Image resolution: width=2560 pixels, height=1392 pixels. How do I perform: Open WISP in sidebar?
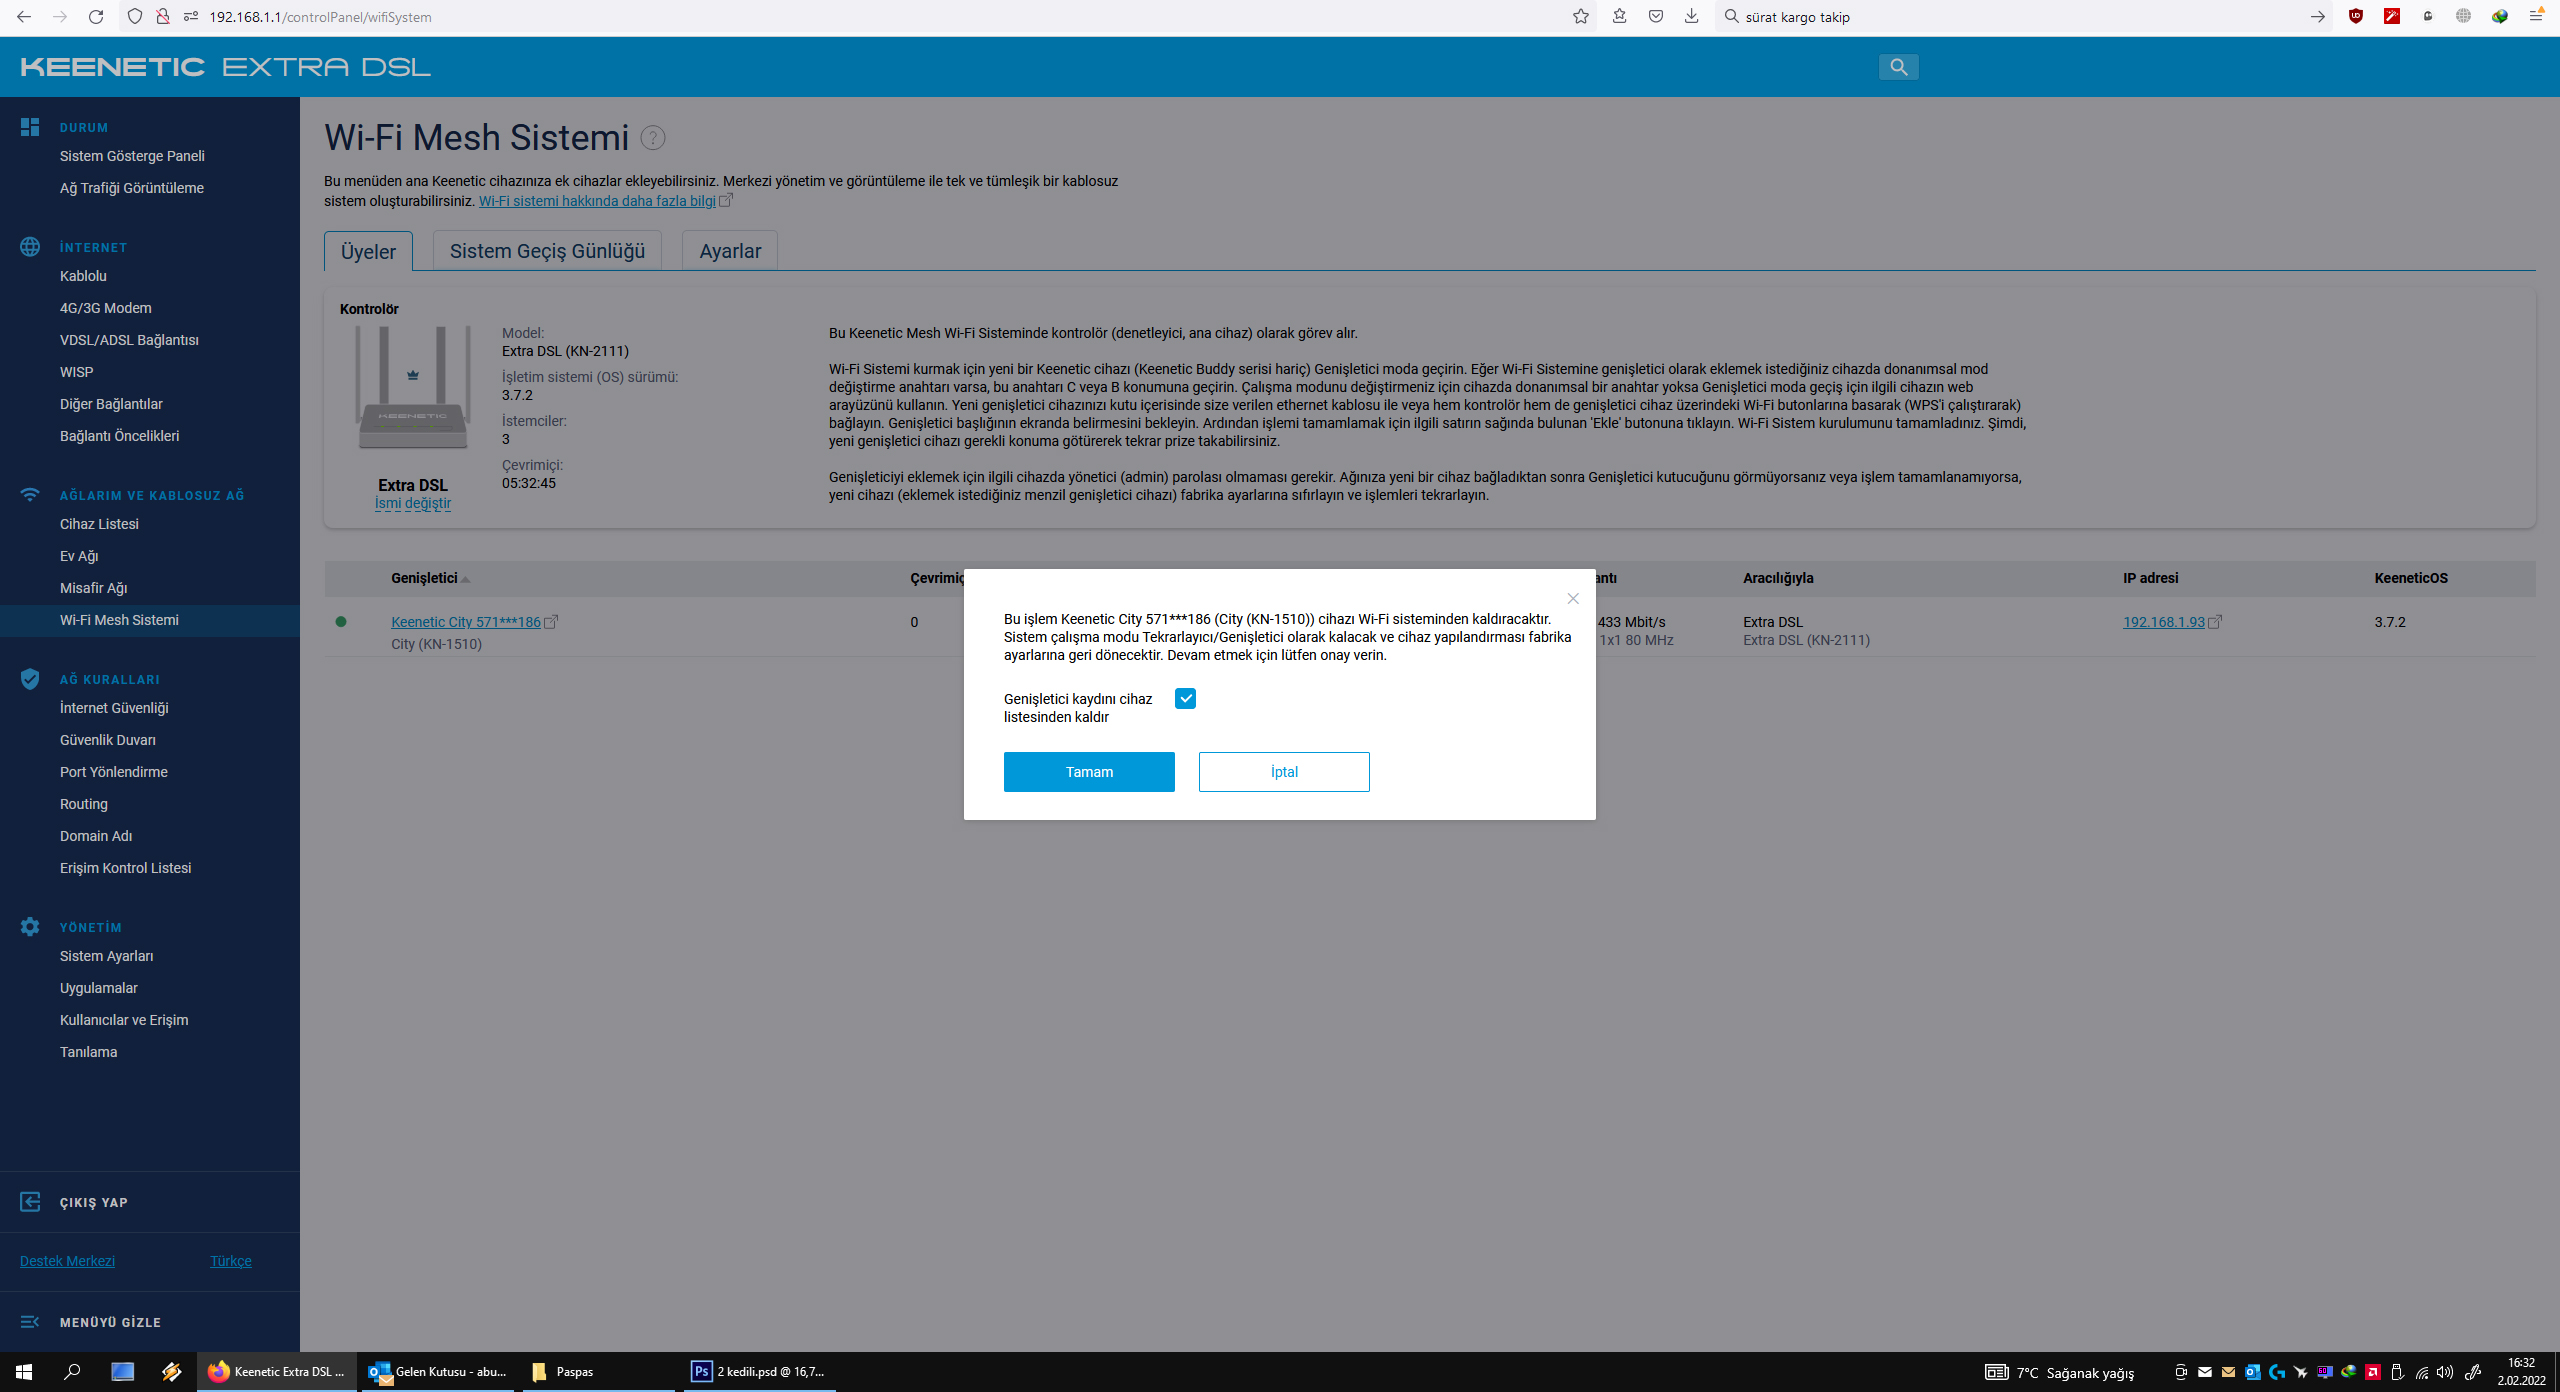click(76, 372)
